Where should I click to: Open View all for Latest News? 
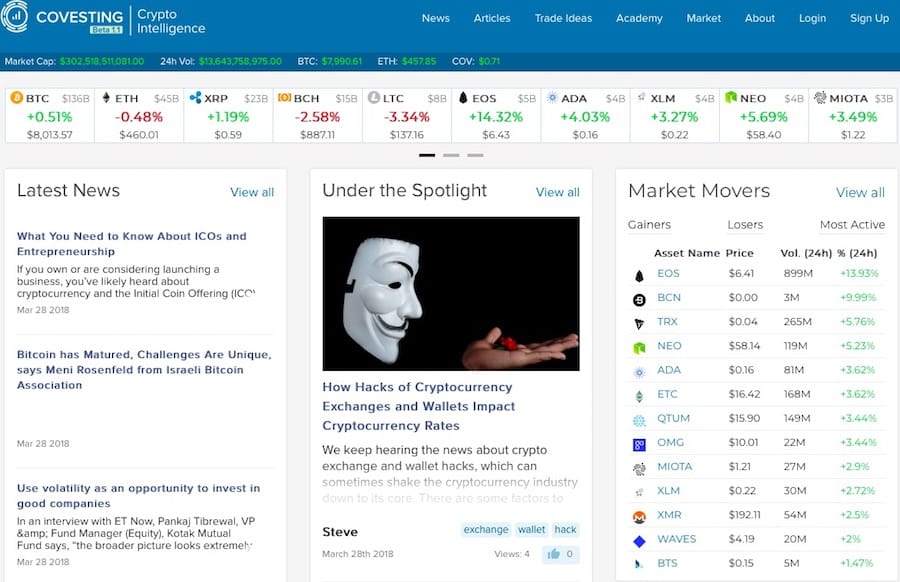tap(251, 192)
